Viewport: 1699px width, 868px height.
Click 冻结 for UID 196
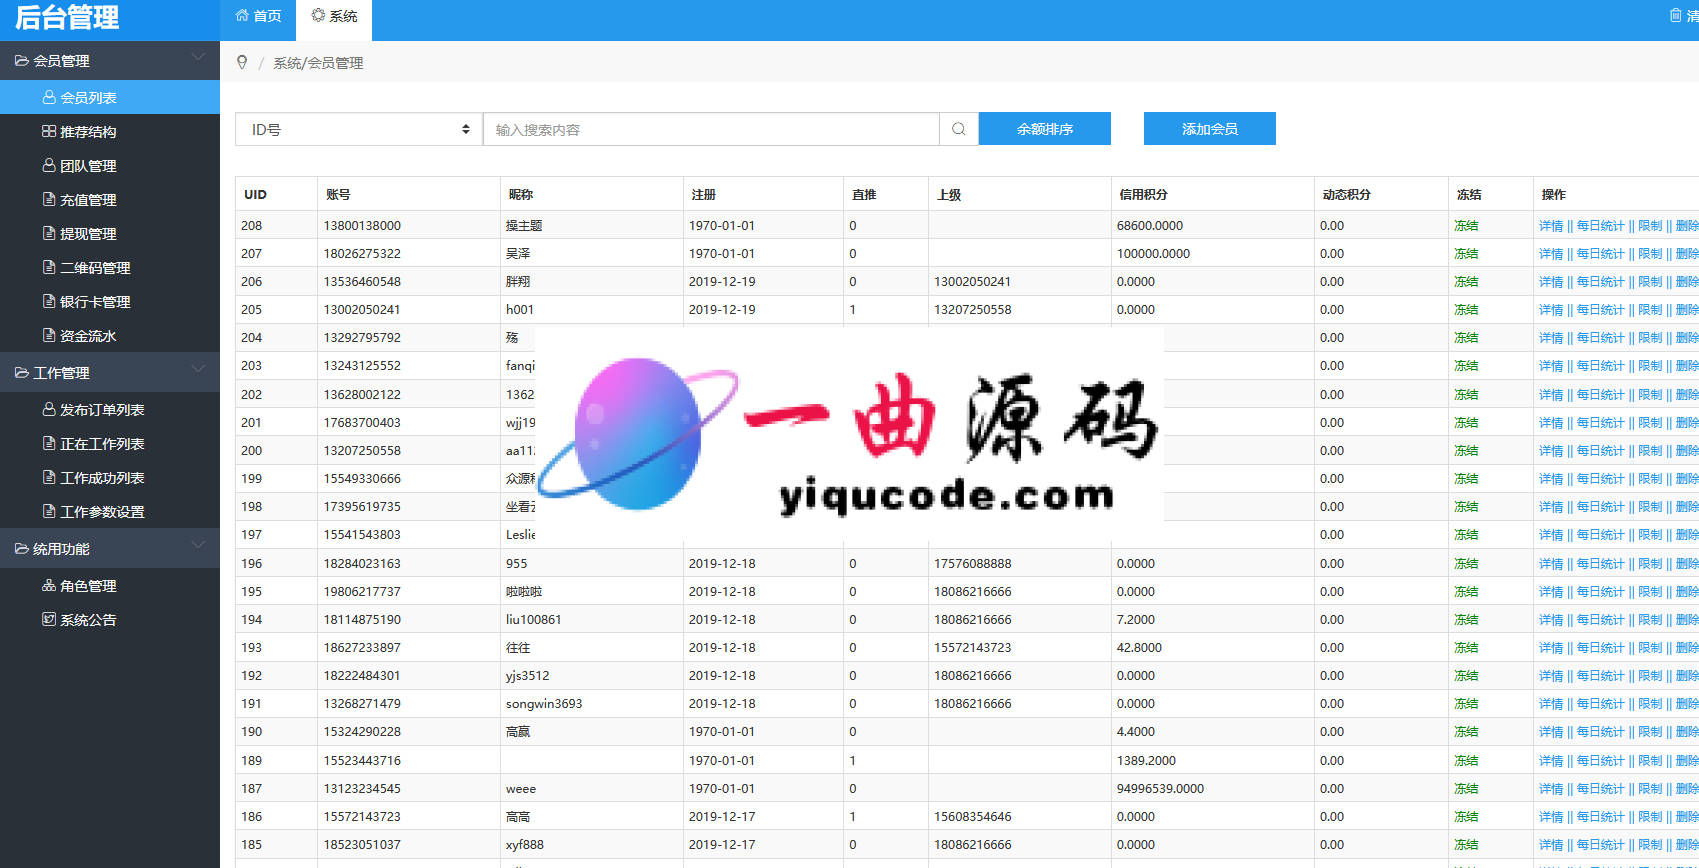pyautogui.click(x=1466, y=564)
